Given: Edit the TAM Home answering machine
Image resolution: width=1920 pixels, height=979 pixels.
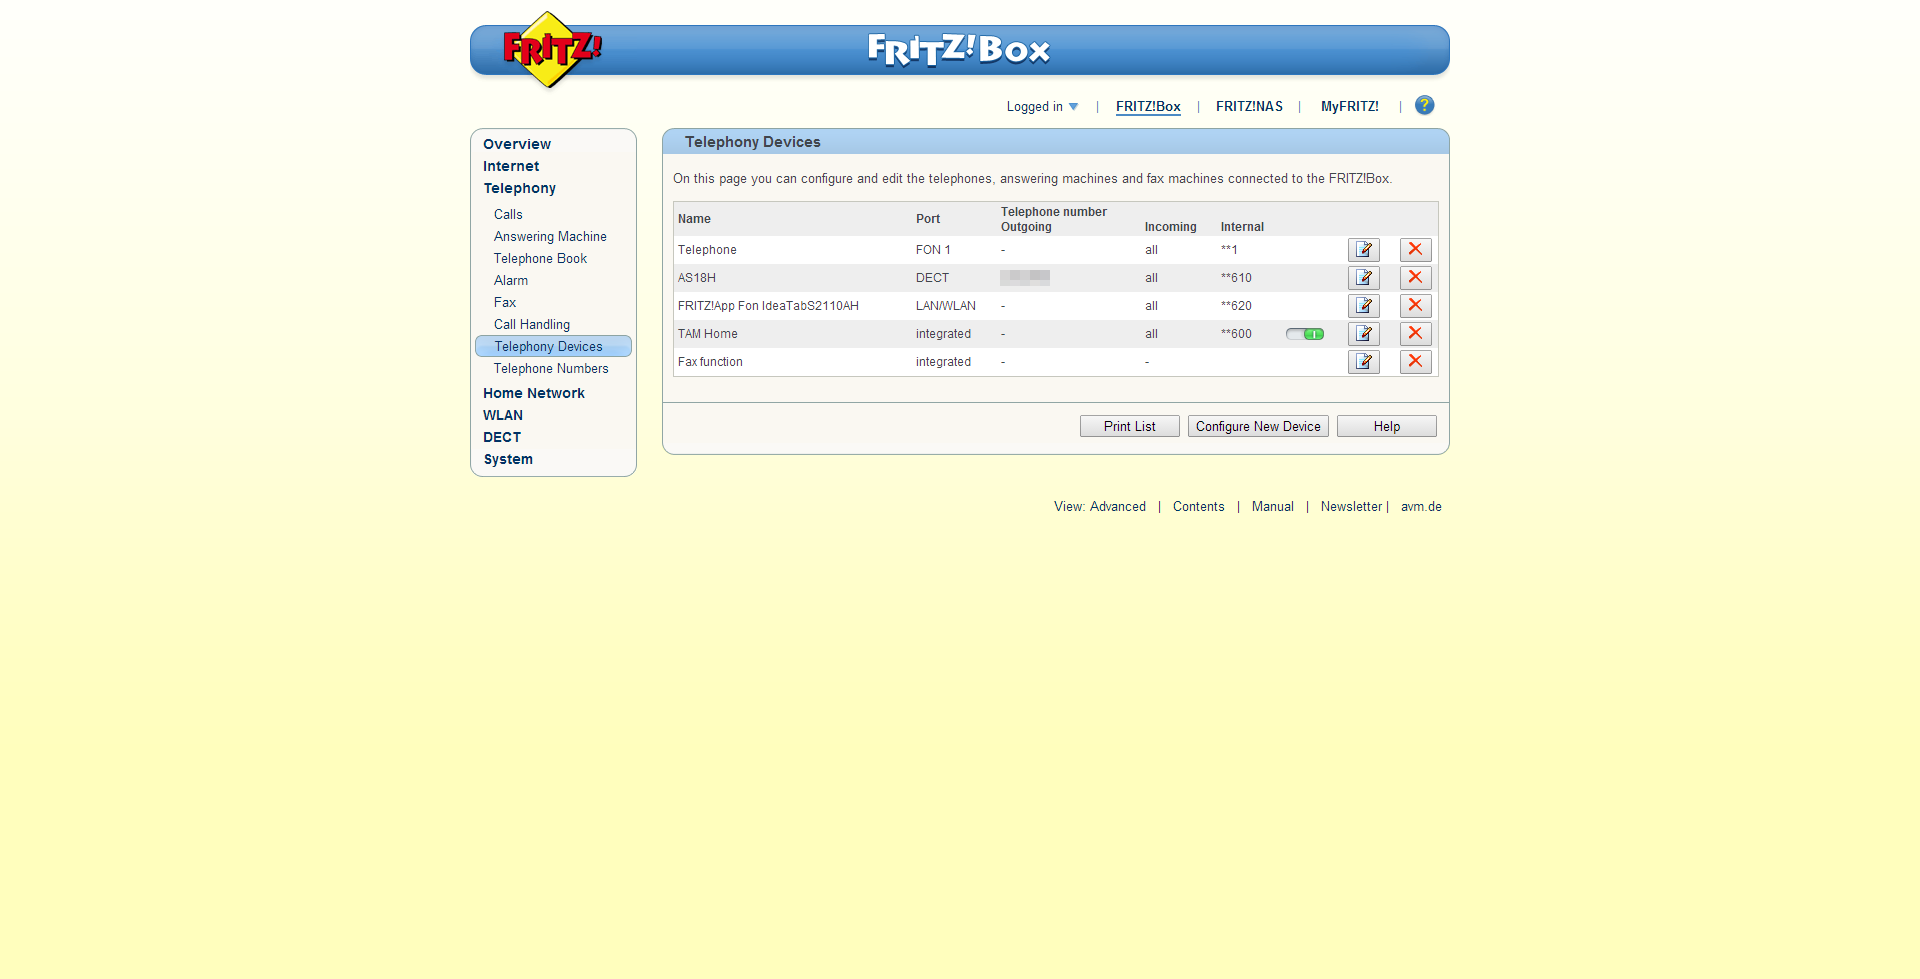Looking at the screenshot, I should click(x=1364, y=334).
